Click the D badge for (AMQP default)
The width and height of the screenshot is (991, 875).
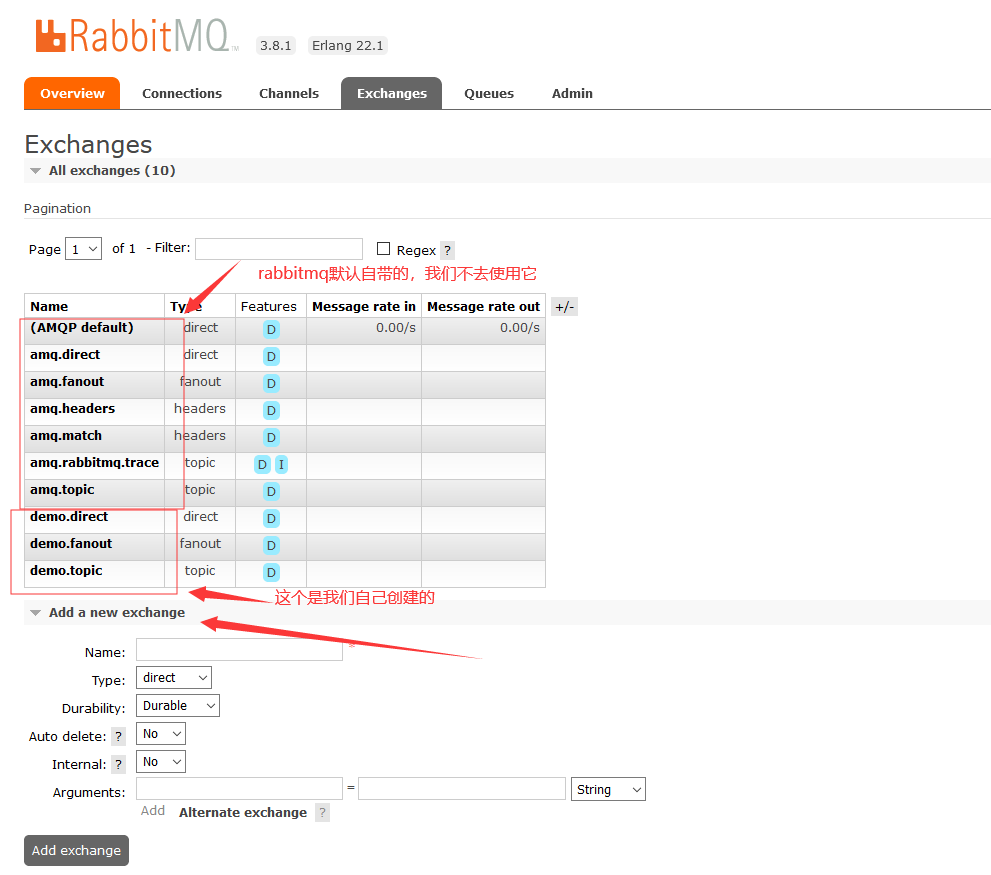[x=271, y=329]
